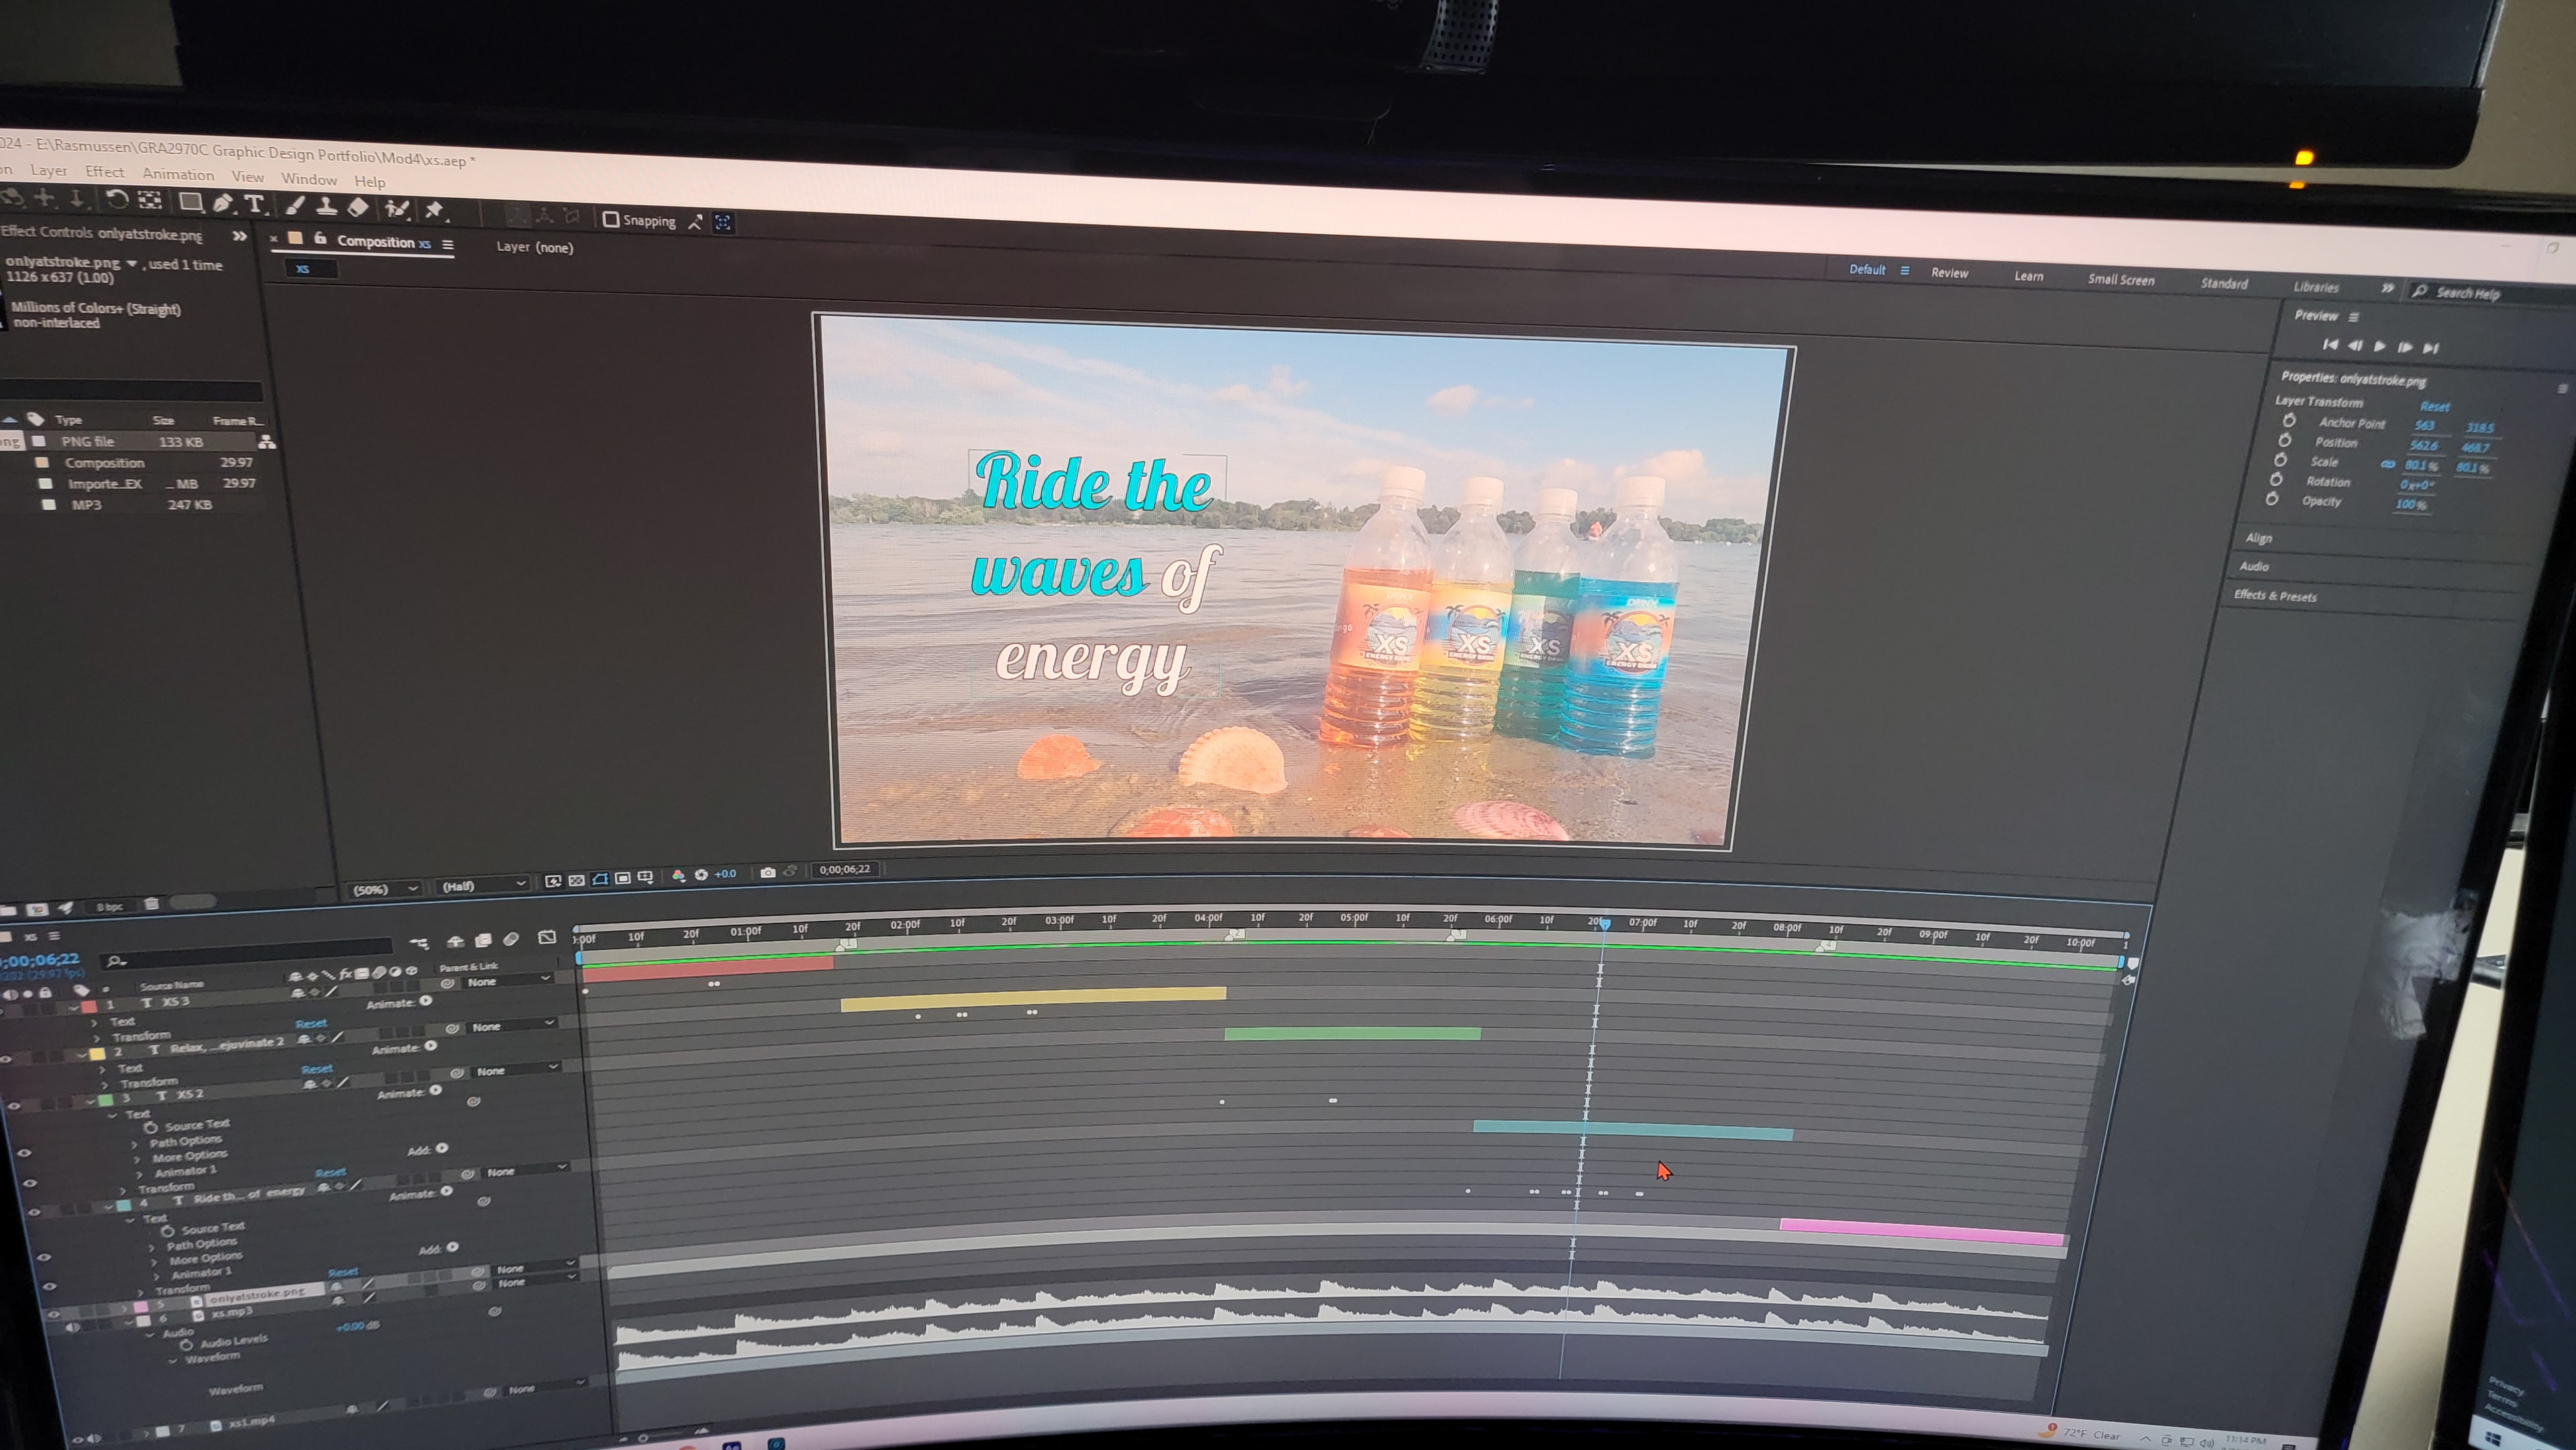2576x1450 pixels.
Task: Collapse the XS 3 layer twirl arrow
Action: (74, 1009)
